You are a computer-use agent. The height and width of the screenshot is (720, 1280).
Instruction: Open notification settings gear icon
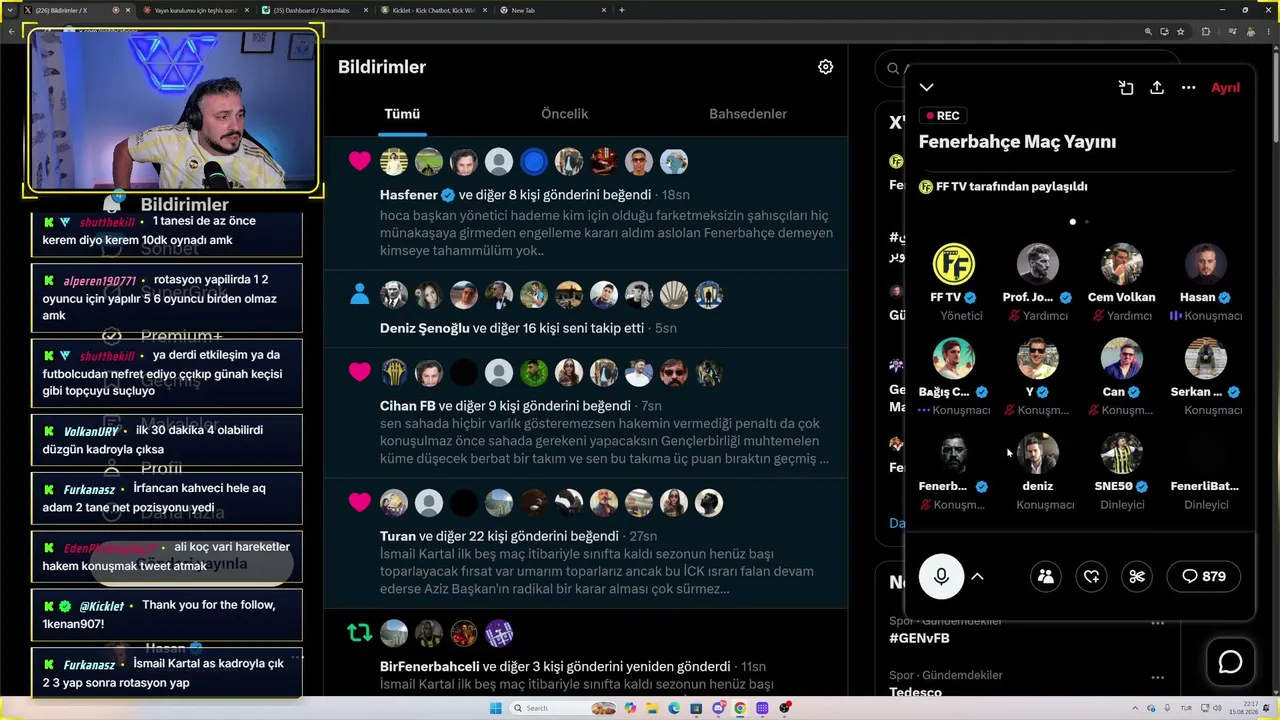pos(825,67)
